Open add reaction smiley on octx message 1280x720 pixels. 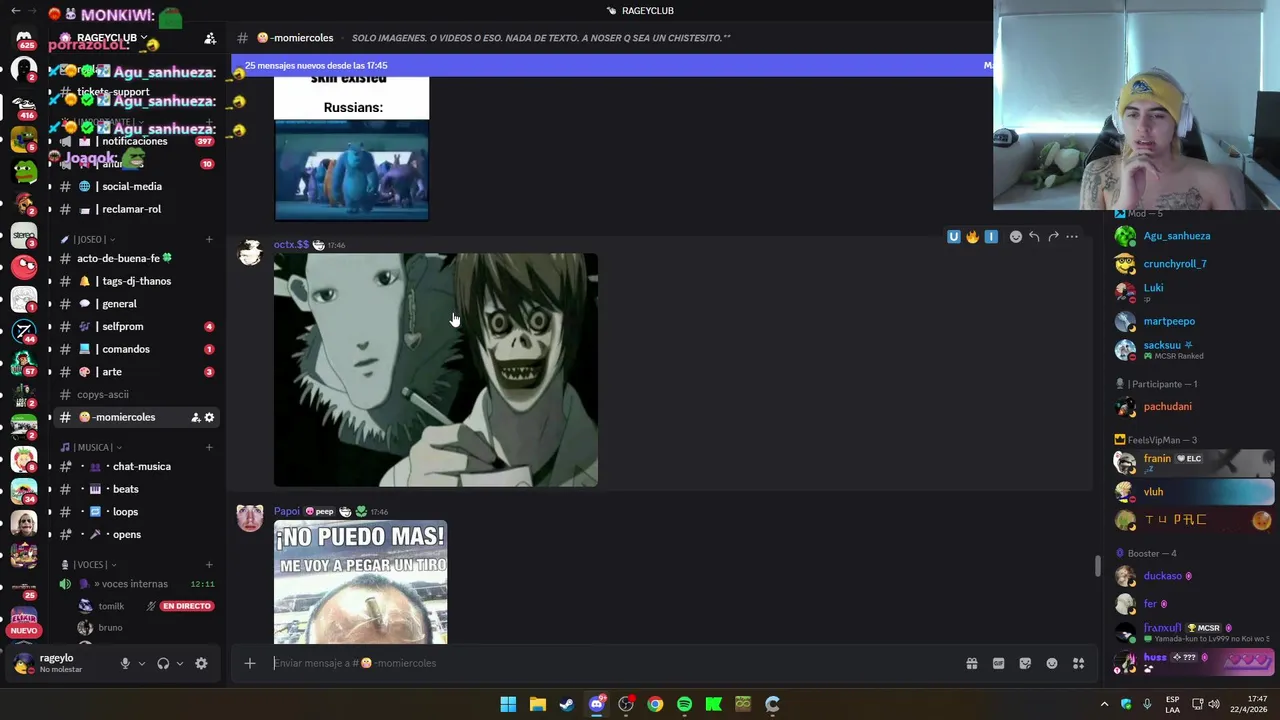(x=1015, y=237)
